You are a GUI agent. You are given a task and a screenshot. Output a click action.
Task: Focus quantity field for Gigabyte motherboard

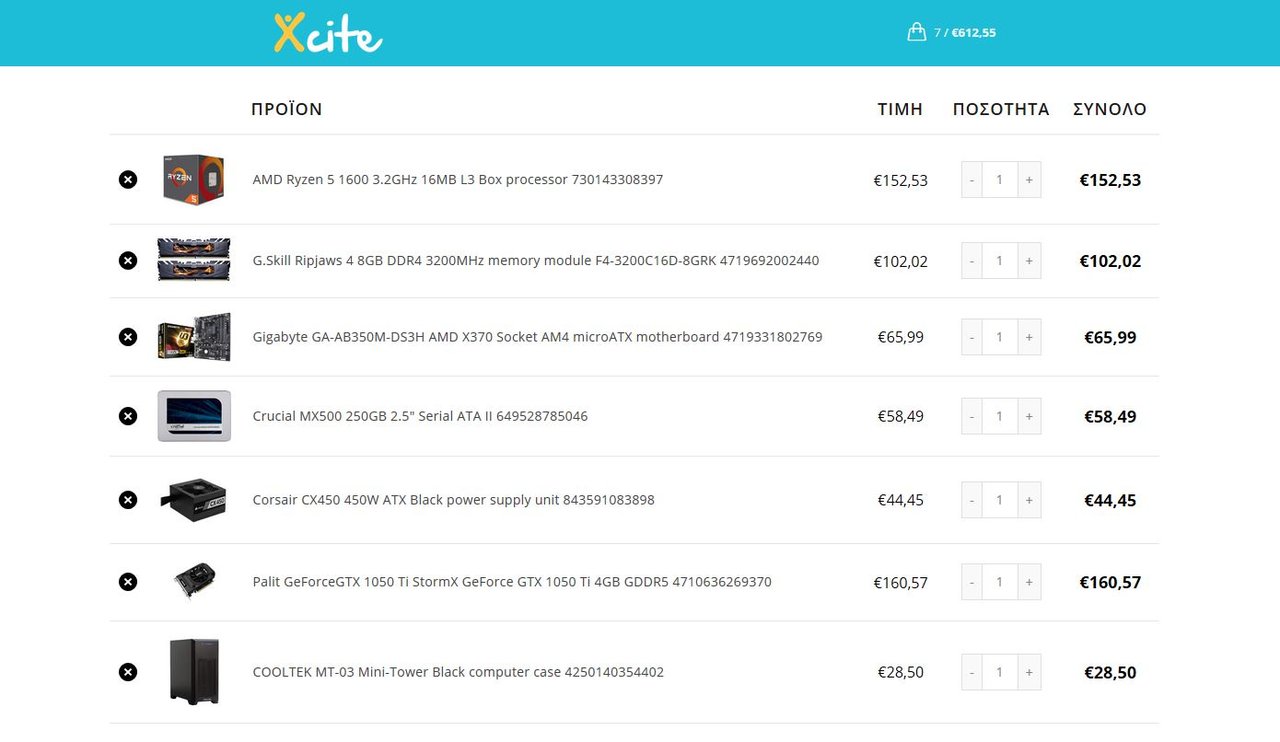pos(1000,337)
